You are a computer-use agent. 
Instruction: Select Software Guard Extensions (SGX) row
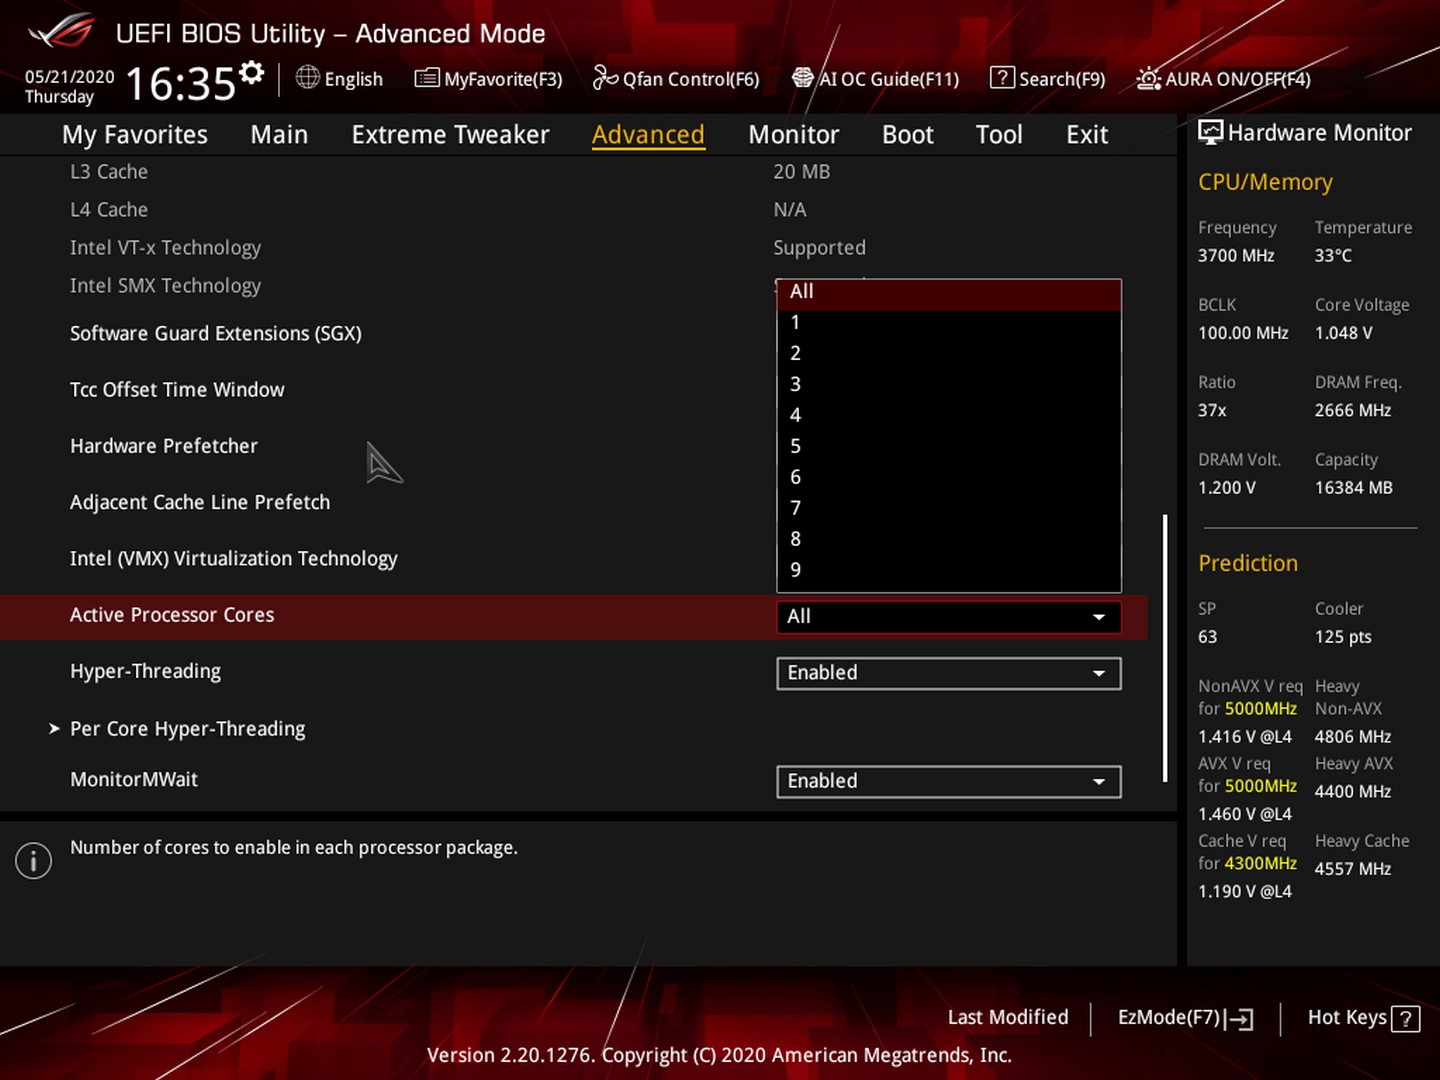click(216, 334)
